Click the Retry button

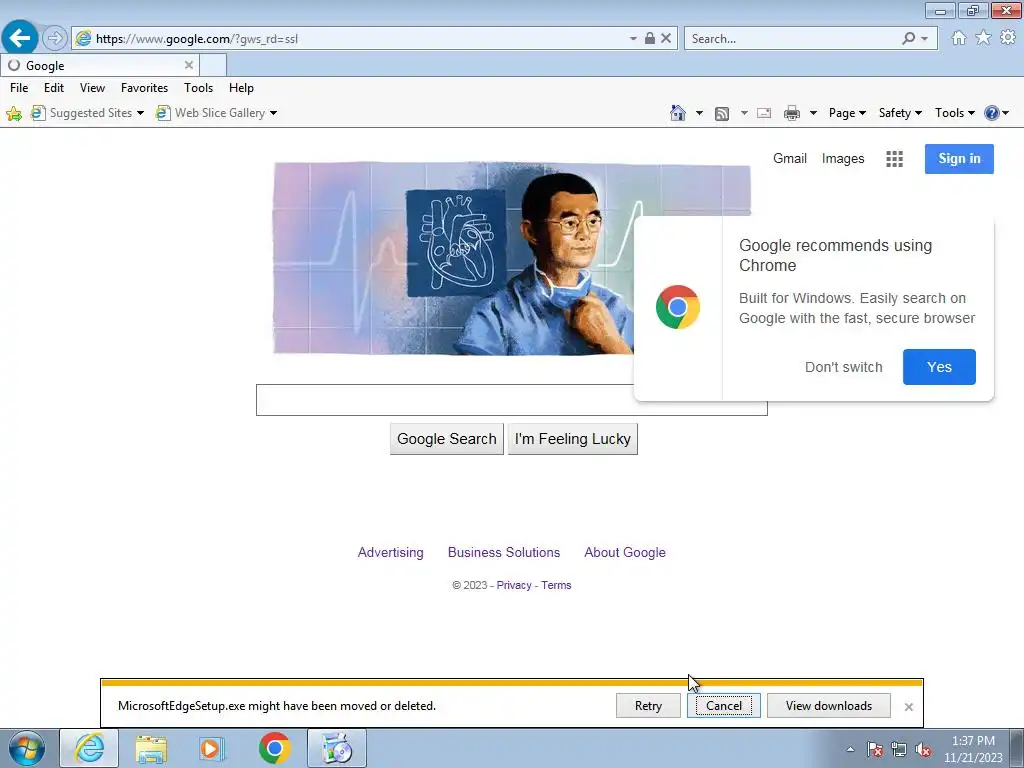(648, 706)
